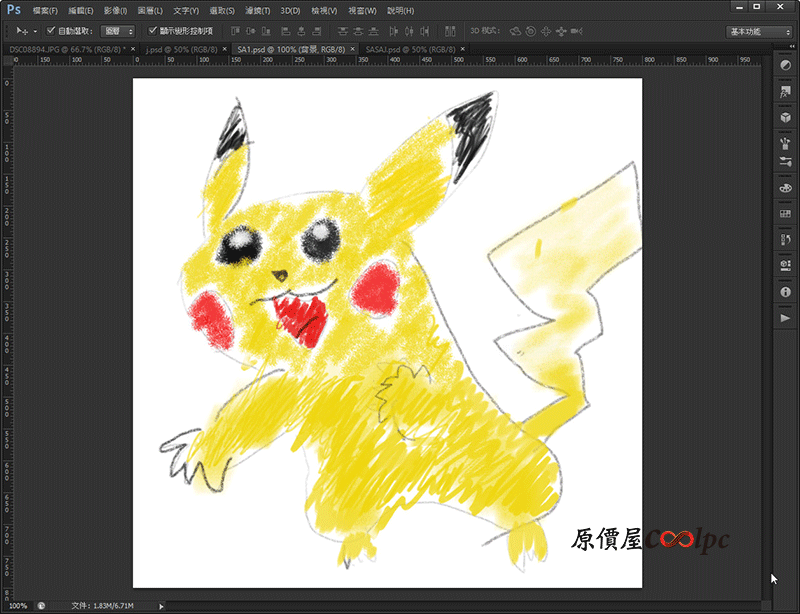Distribute vertical centers of layers

(358, 31)
